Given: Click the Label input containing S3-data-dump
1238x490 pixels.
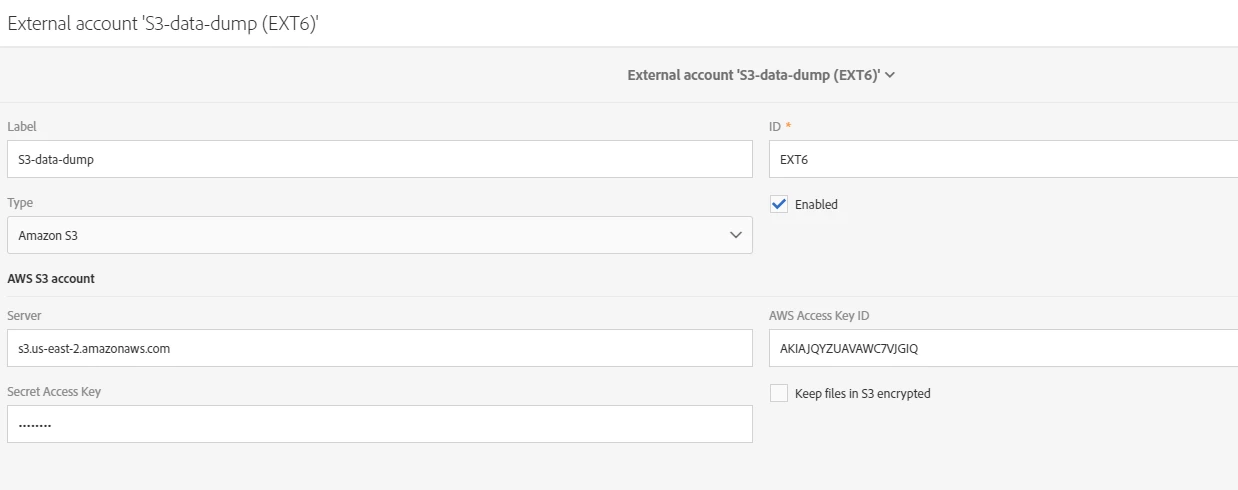Looking at the screenshot, I should 379,159.
